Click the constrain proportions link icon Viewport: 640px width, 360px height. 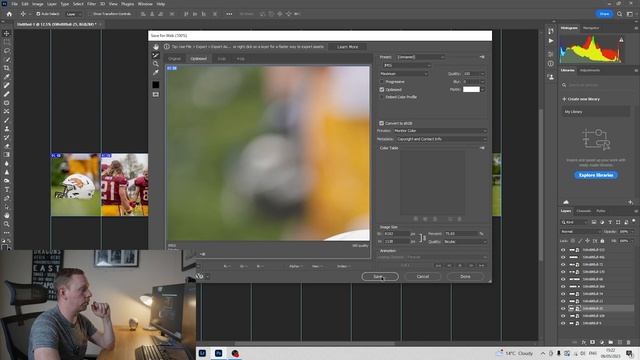423,238
